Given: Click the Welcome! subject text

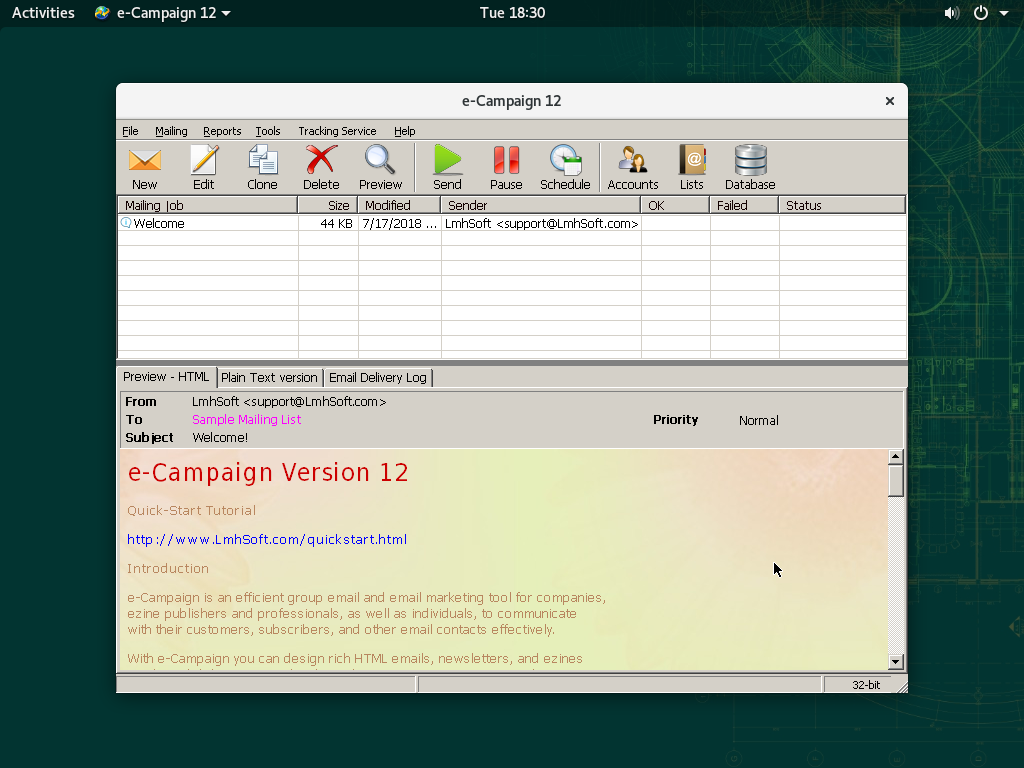Looking at the screenshot, I should (x=220, y=438).
